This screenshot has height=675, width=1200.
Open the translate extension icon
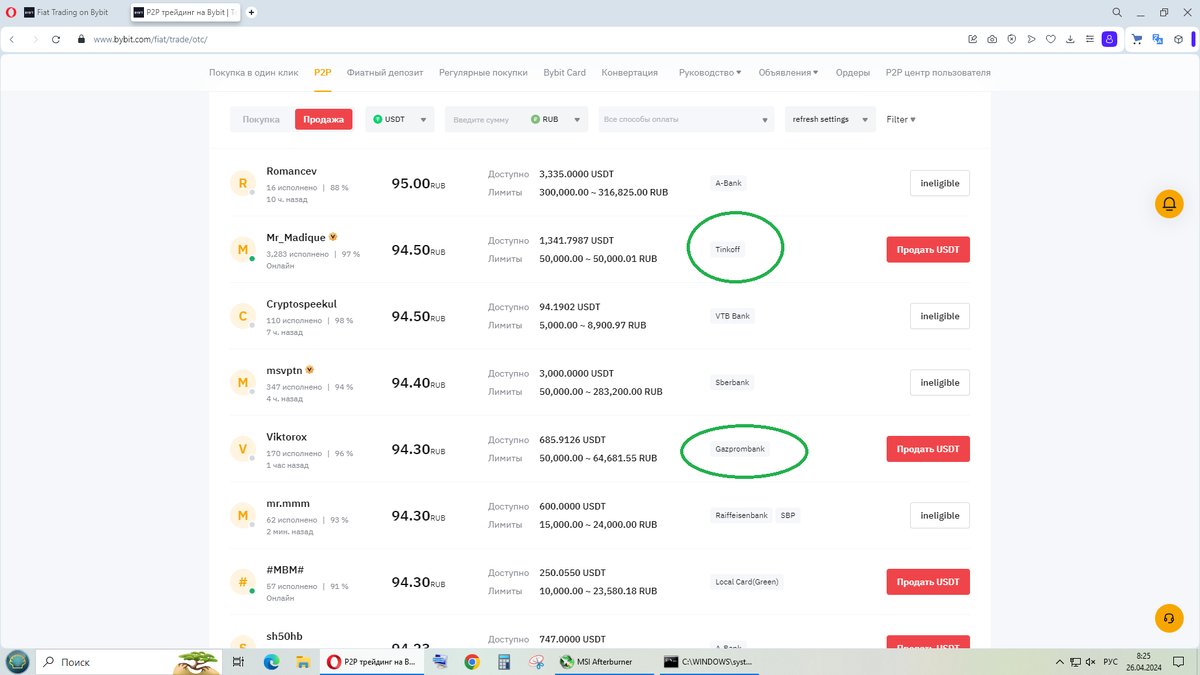(1158, 39)
